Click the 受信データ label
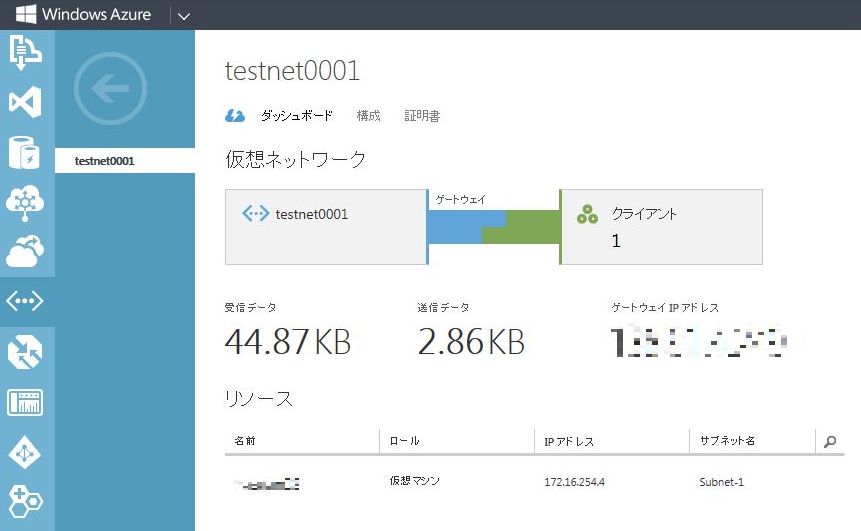 click(x=250, y=308)
